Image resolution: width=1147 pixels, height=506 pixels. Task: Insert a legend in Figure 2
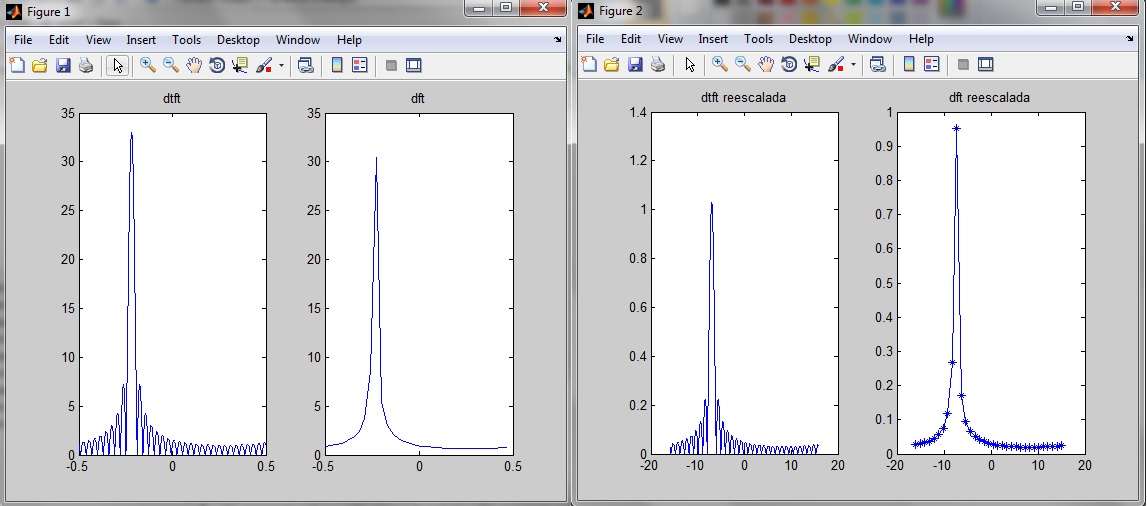pyautogui.click(x=932, y=65)
